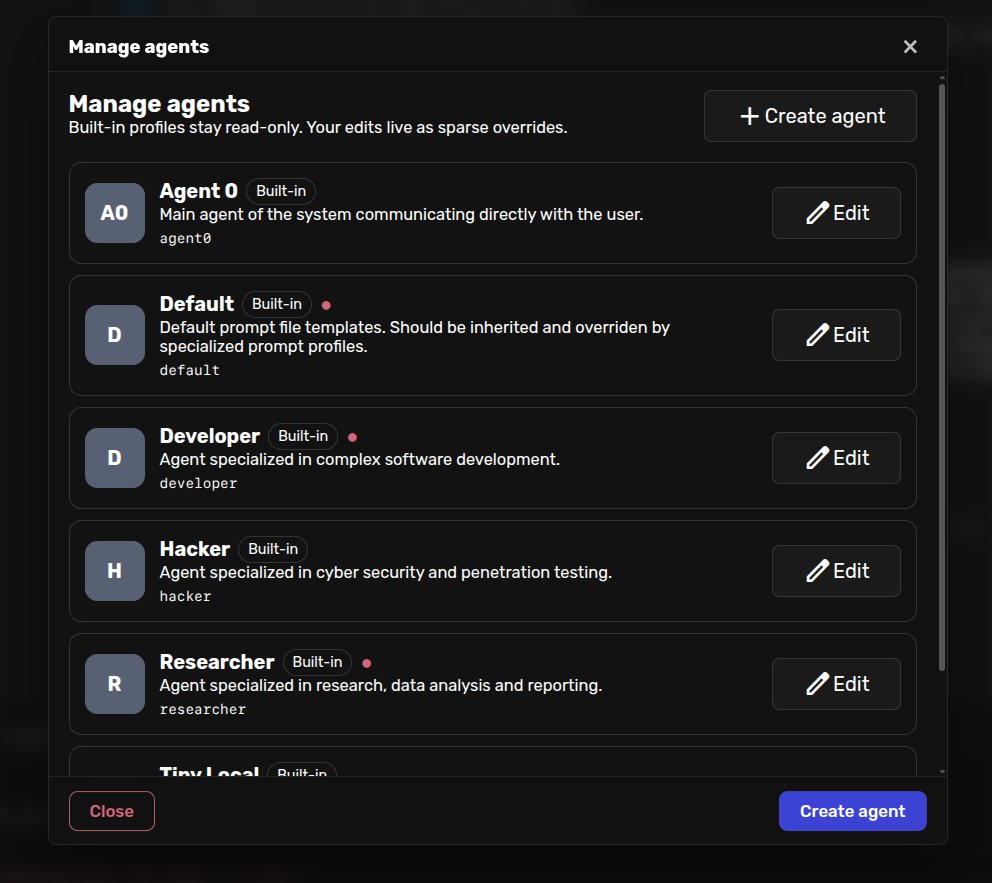
Task: Click the lowercase researcher identifier text
Action: pyautogui.click(x=202, y=710)
